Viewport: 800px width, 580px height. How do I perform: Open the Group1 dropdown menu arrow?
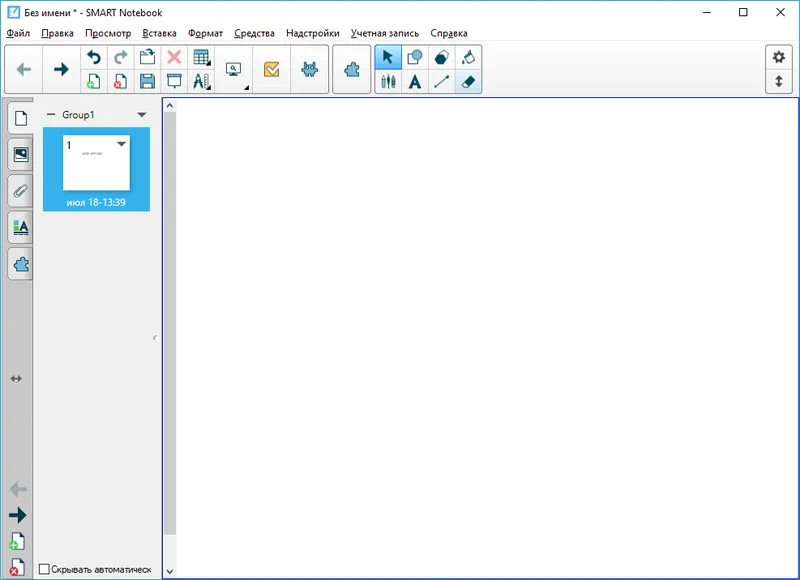142,115
